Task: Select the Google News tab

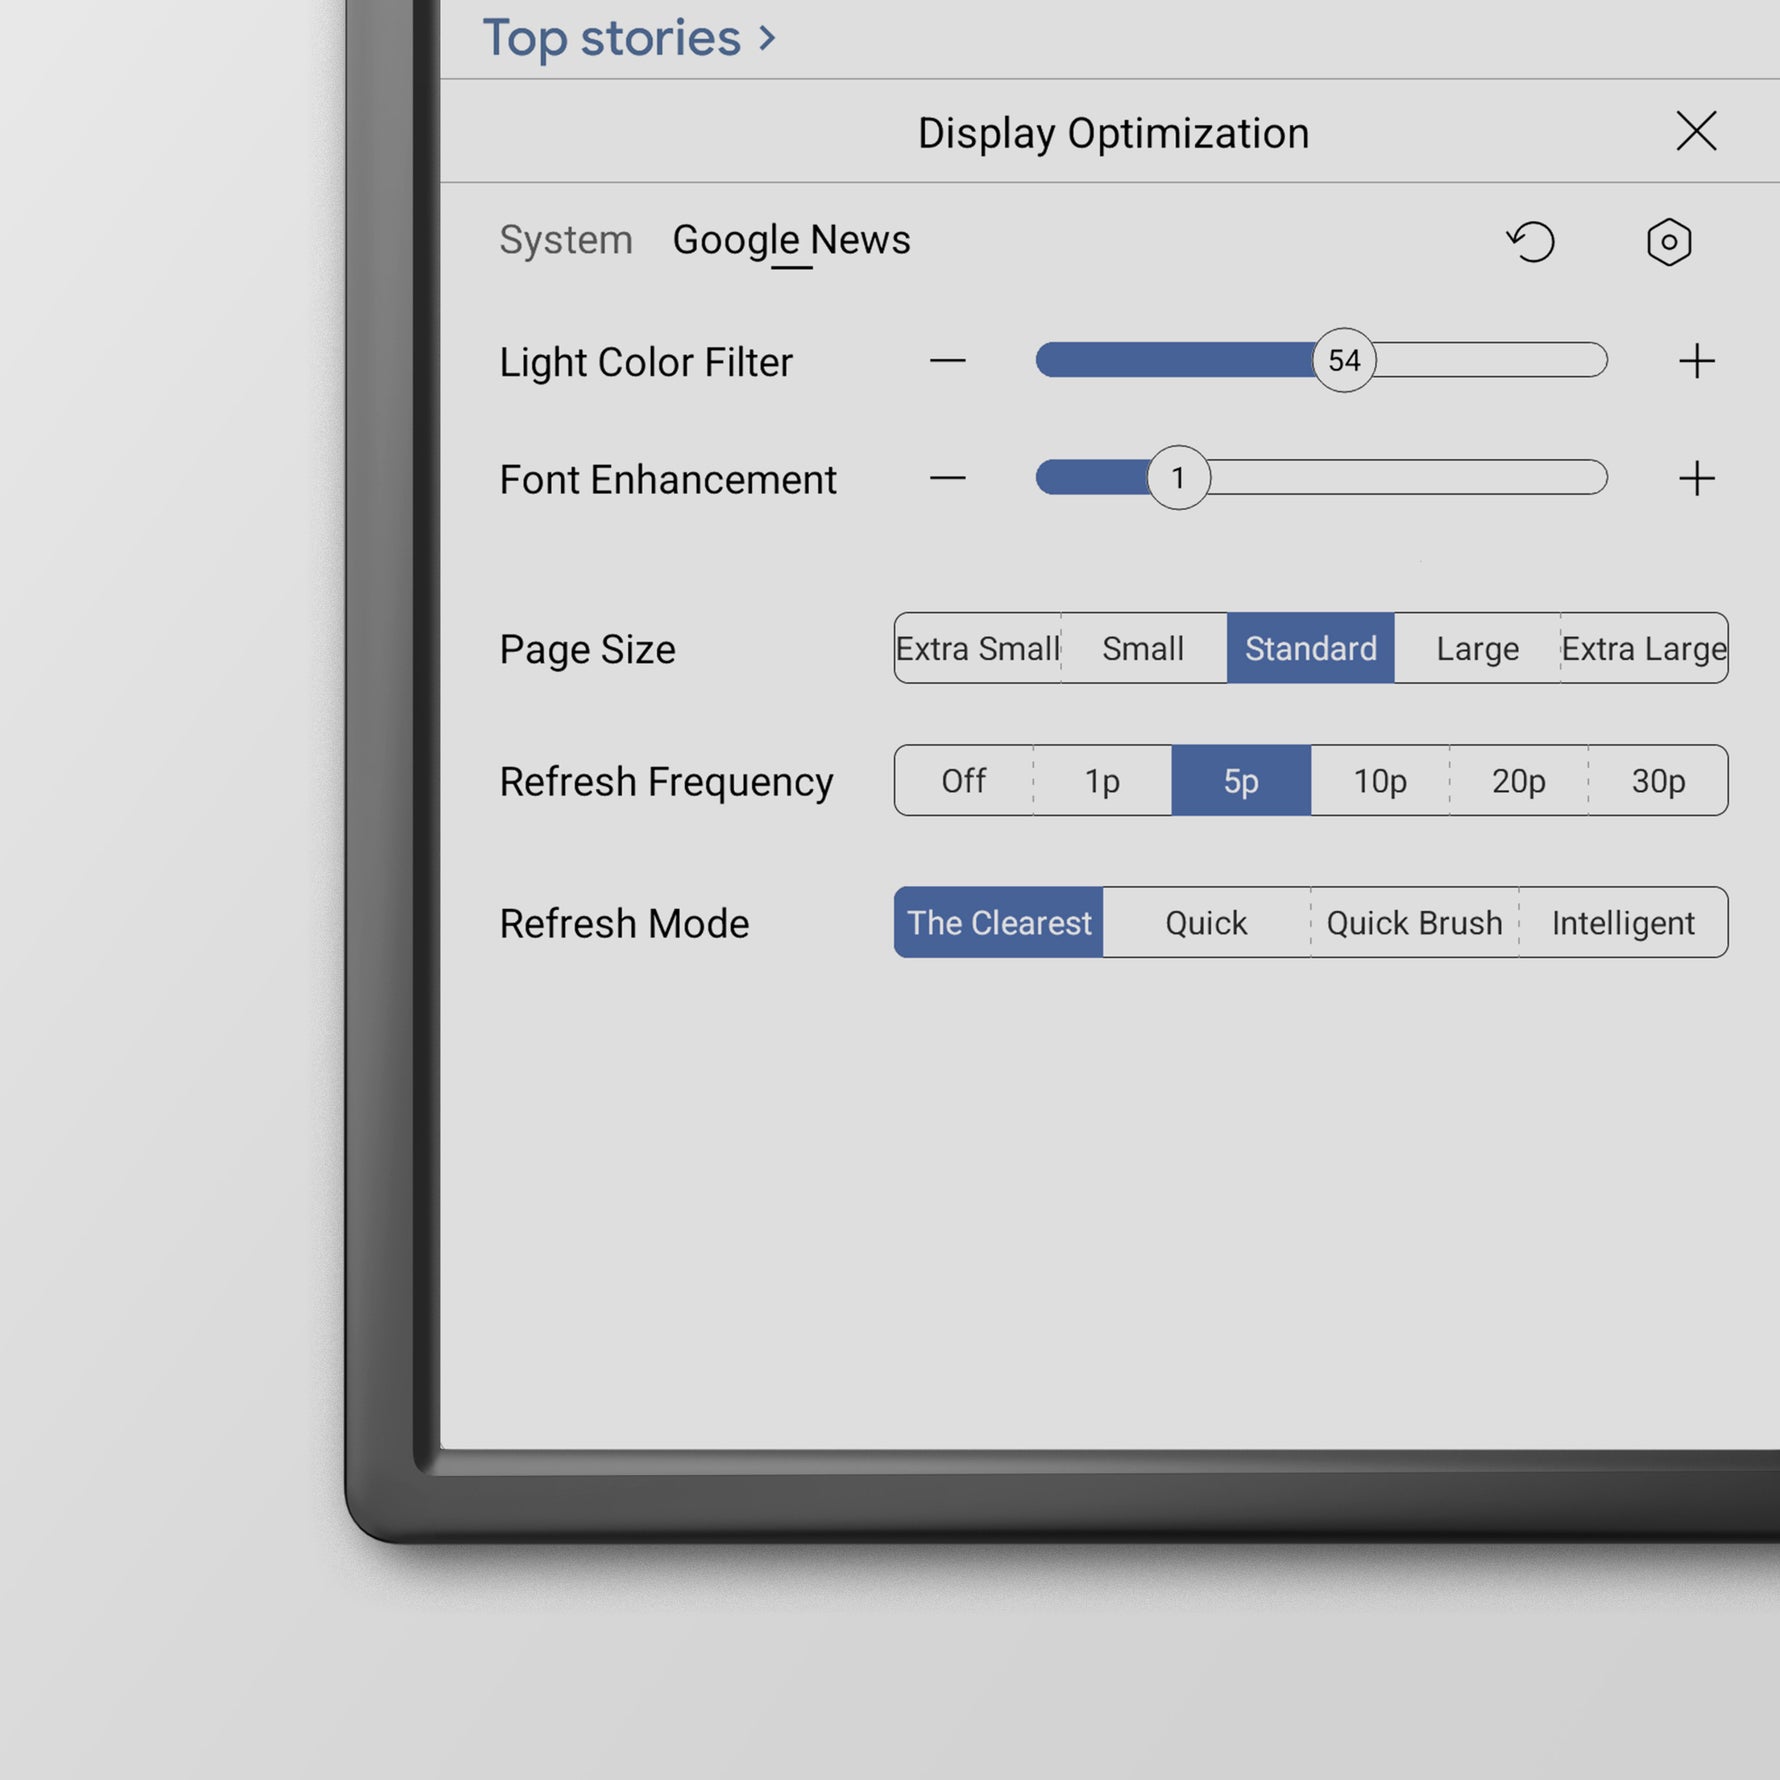Action: tap(791, 240)
